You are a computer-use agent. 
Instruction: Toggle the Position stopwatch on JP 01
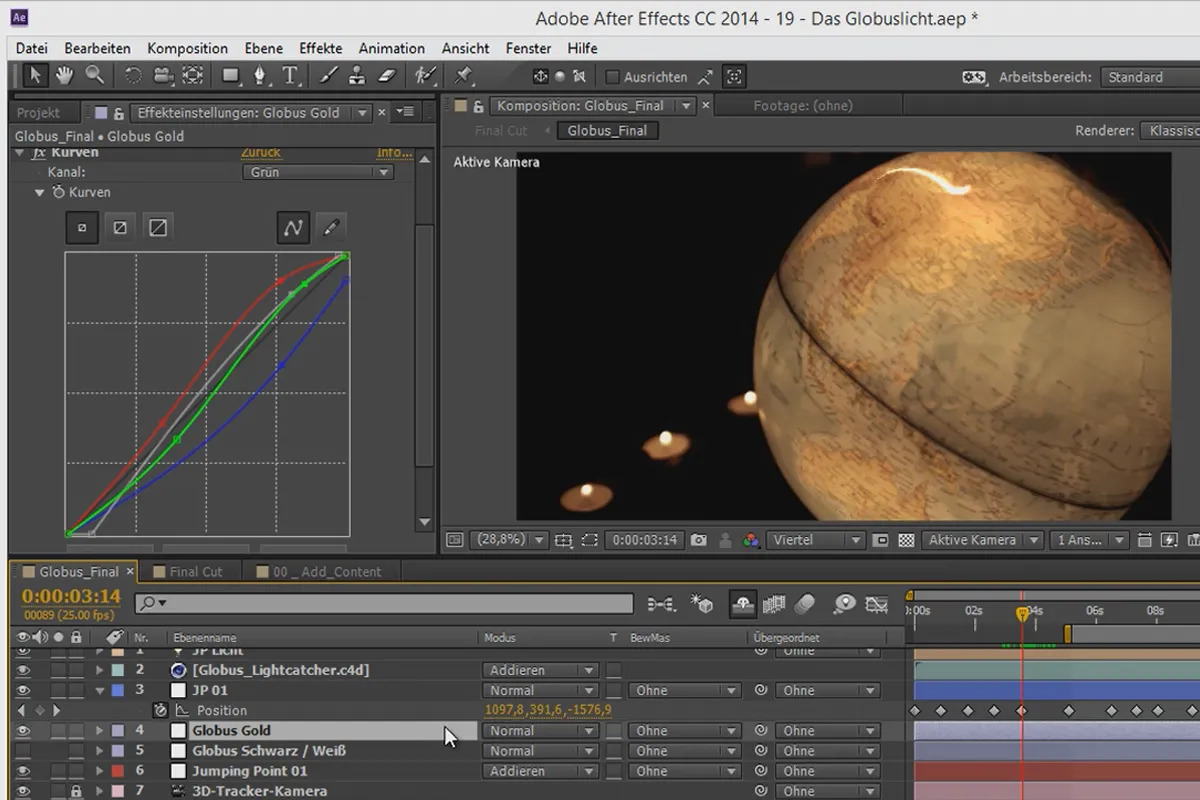(x=160, y=710)
